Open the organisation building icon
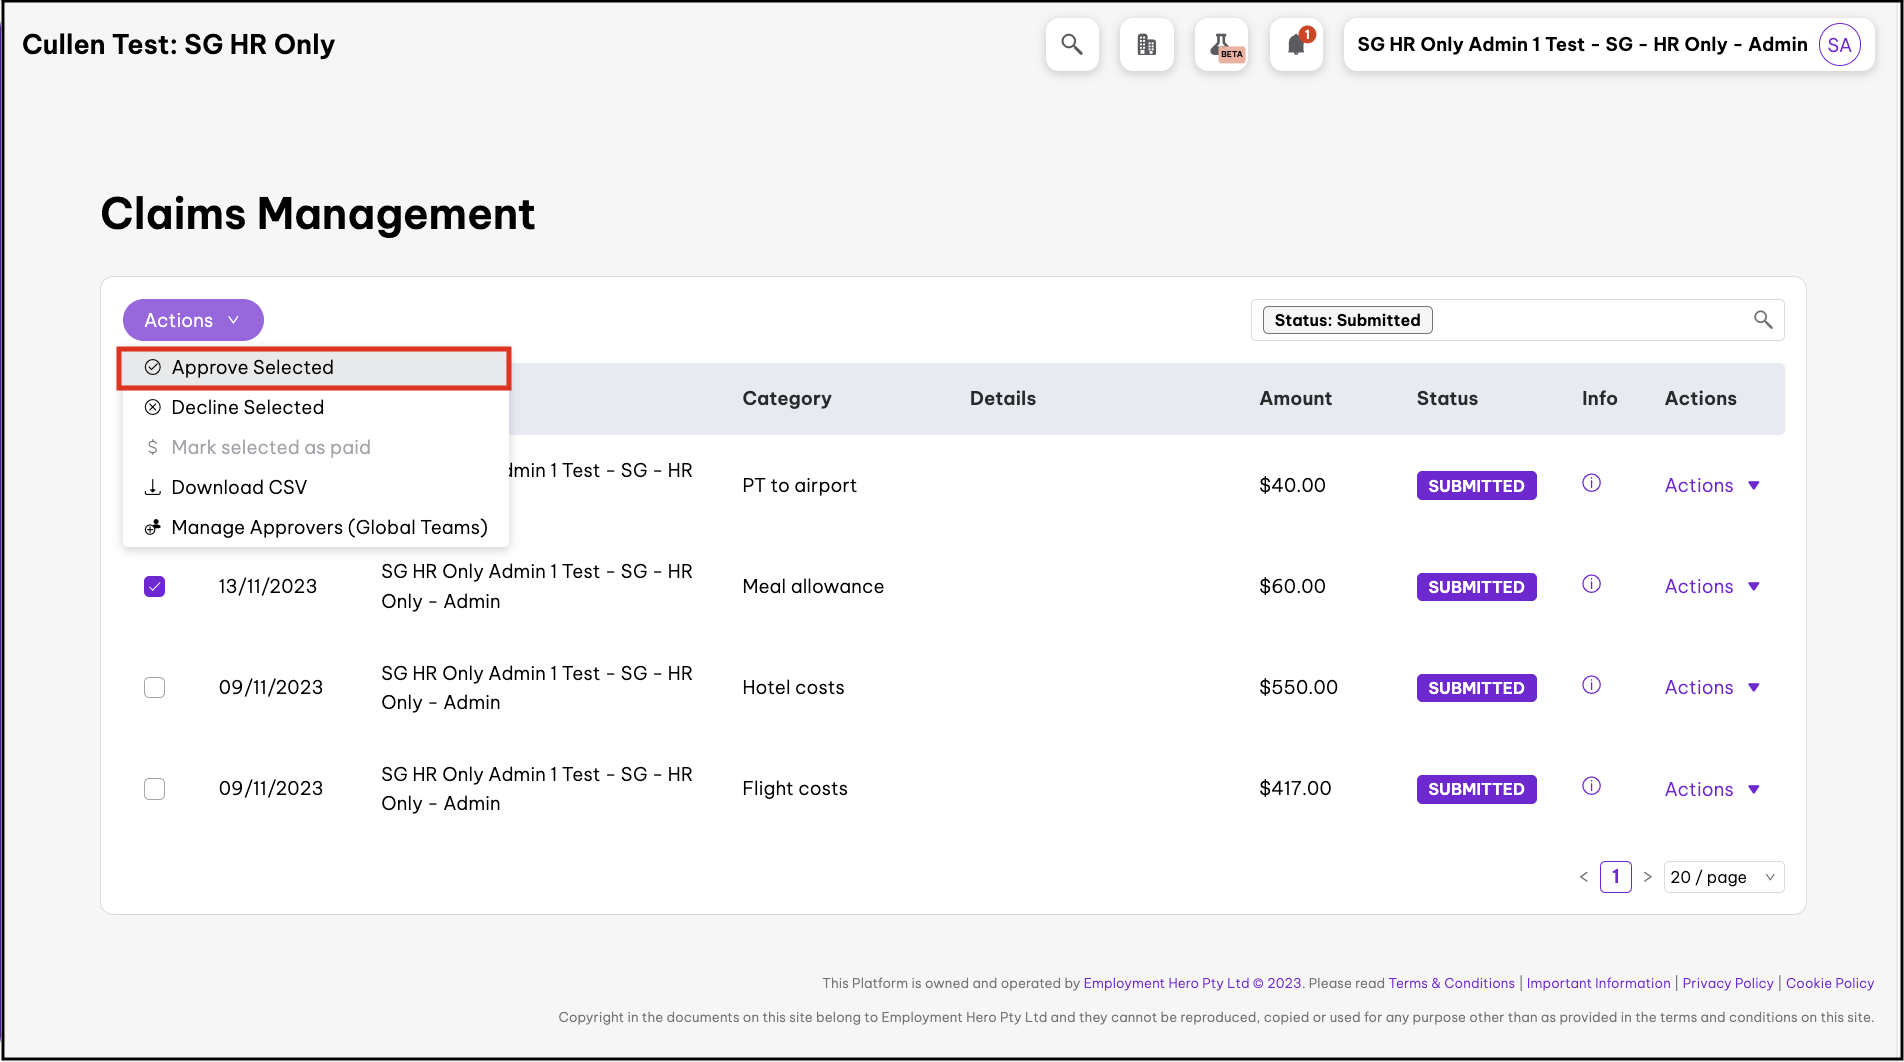 [1146, 45]
